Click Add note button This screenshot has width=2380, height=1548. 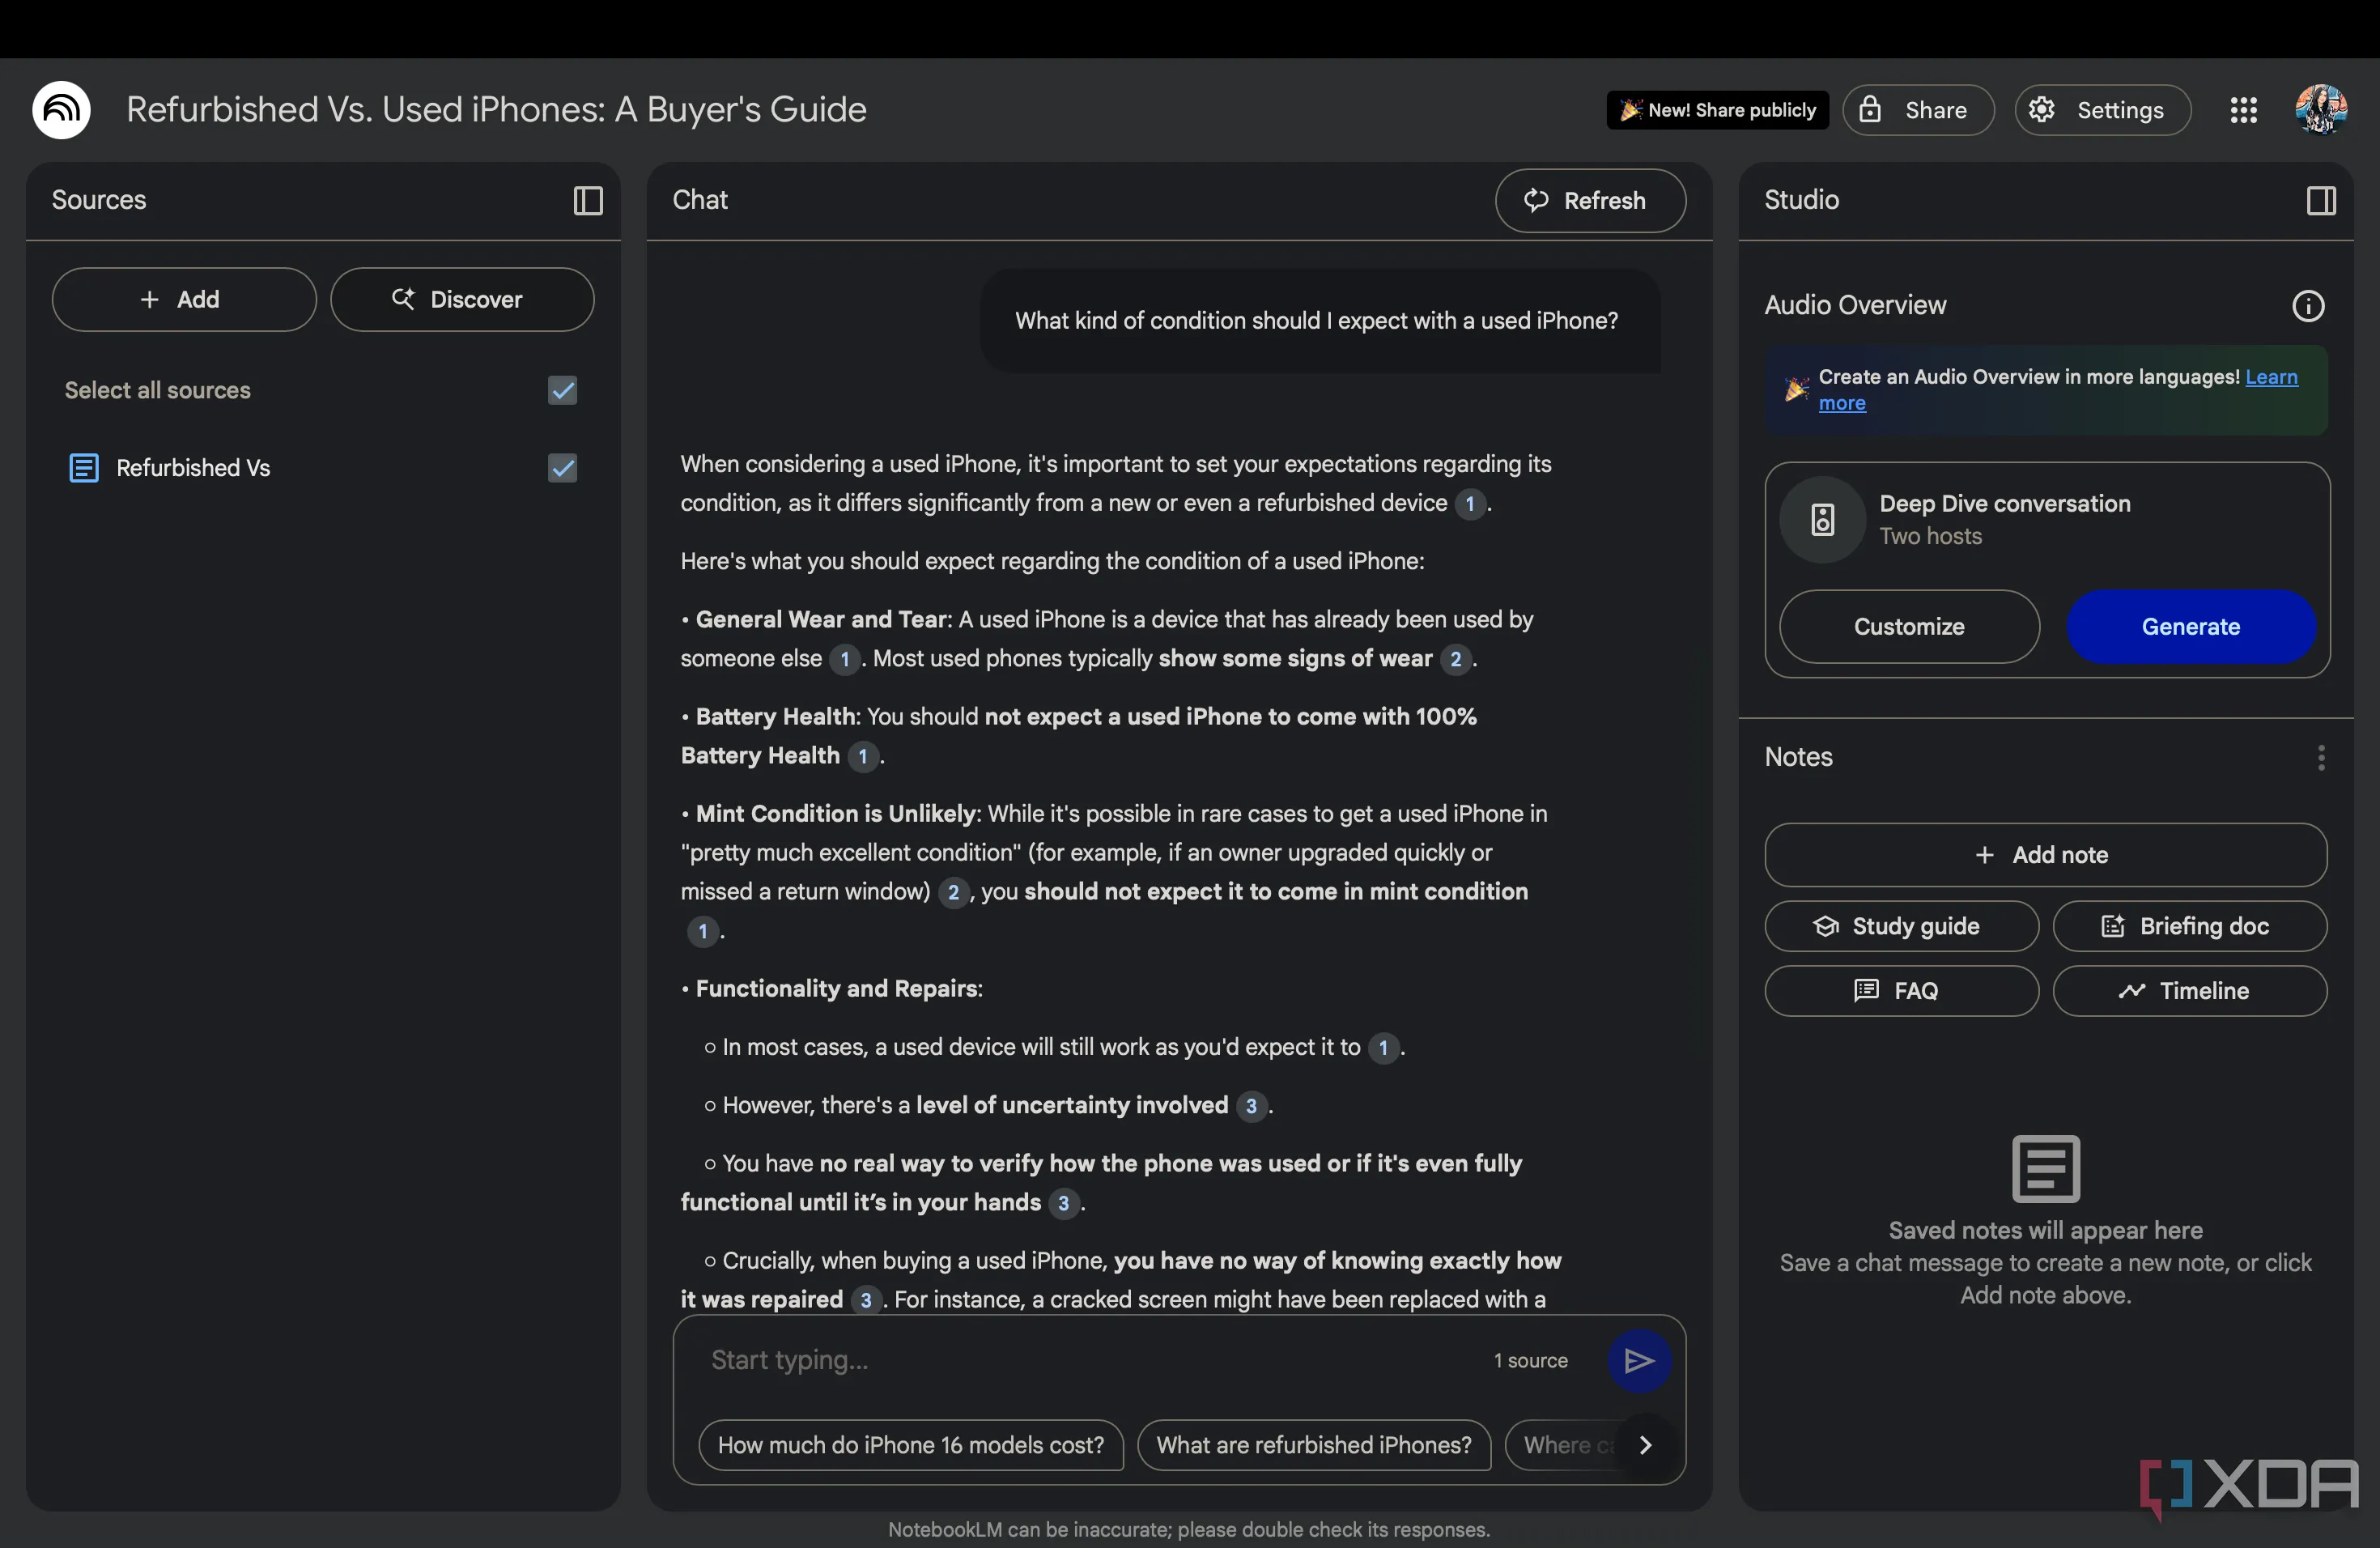point(2045,855)
